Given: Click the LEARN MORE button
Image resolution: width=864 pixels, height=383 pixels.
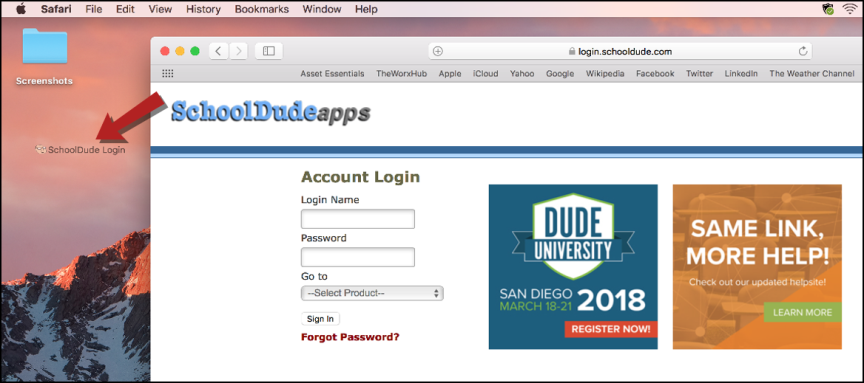Looking at the screenshot, I should pyautogui.click(x=802, y=312).
